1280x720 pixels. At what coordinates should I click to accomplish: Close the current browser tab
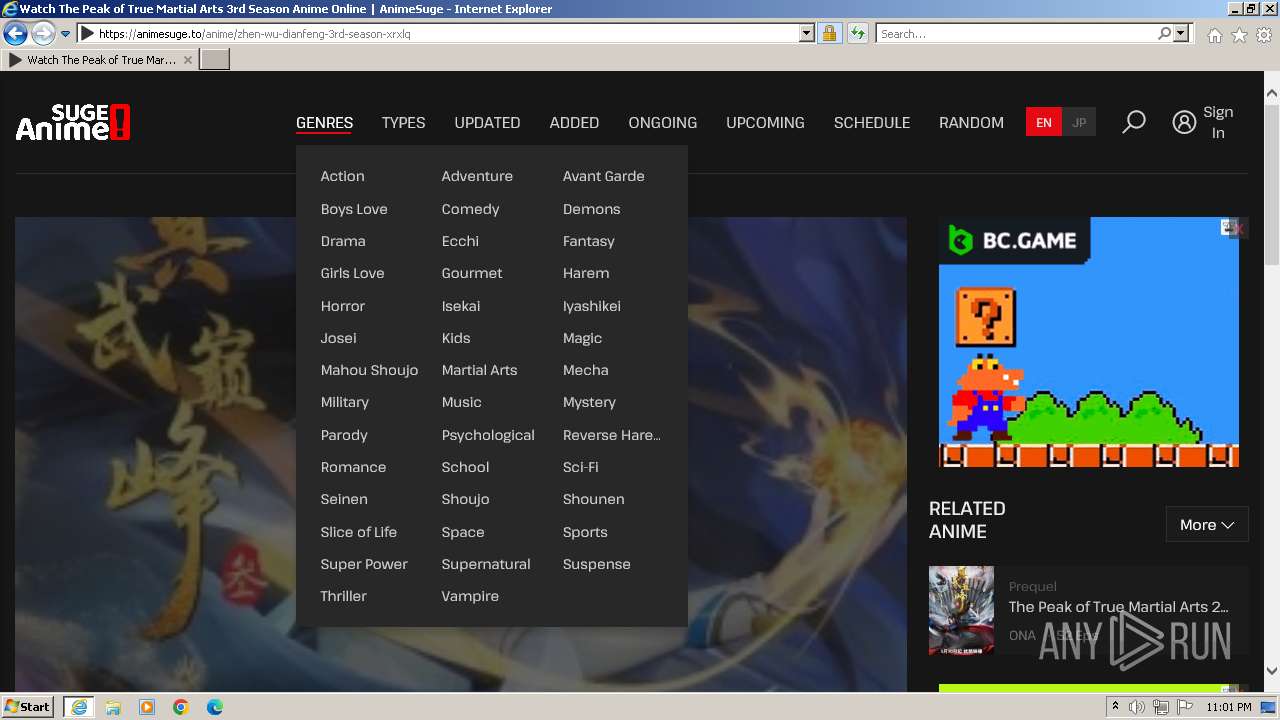188,60
